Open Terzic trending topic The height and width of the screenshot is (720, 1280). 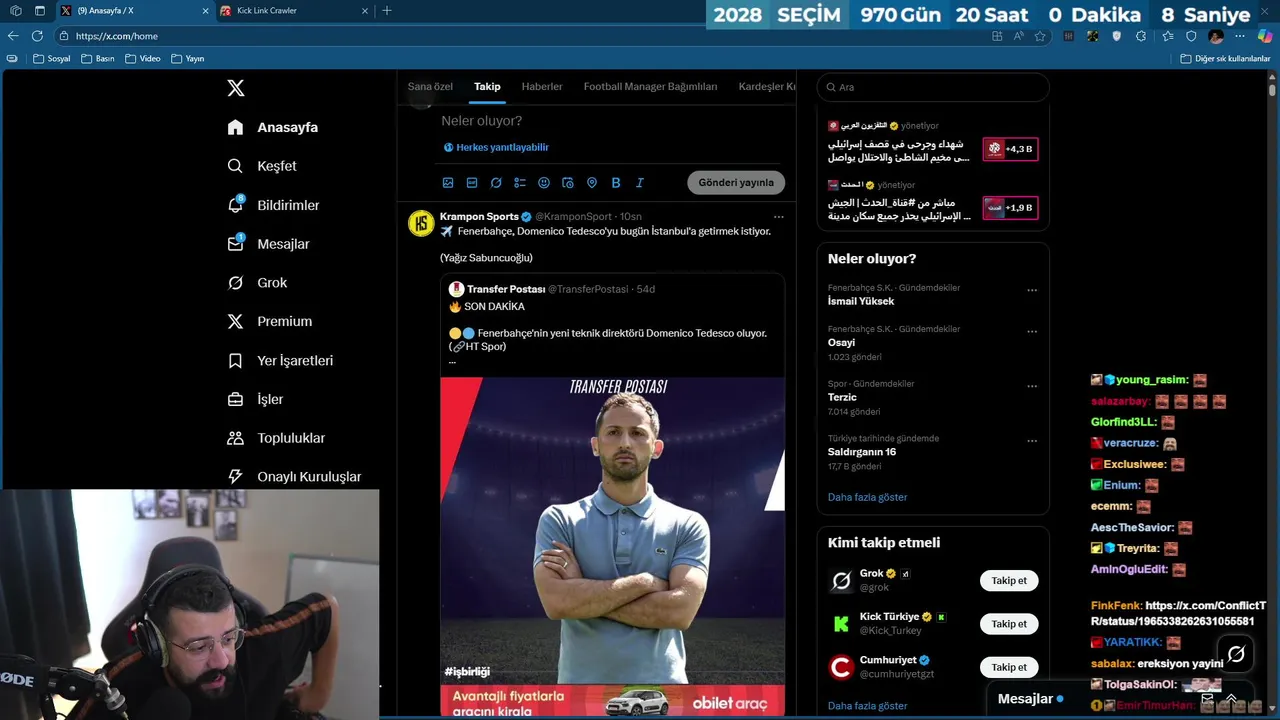(842, 397)
